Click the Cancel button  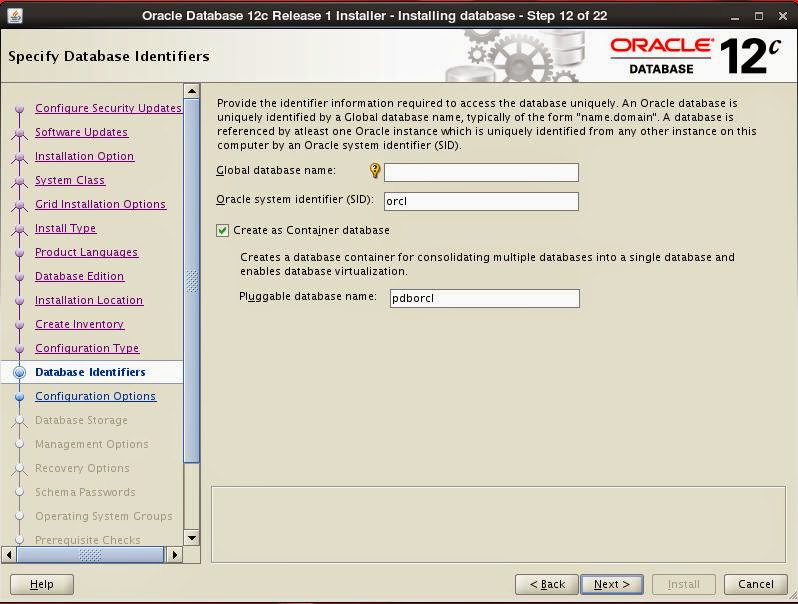click(x=756, y=584)
